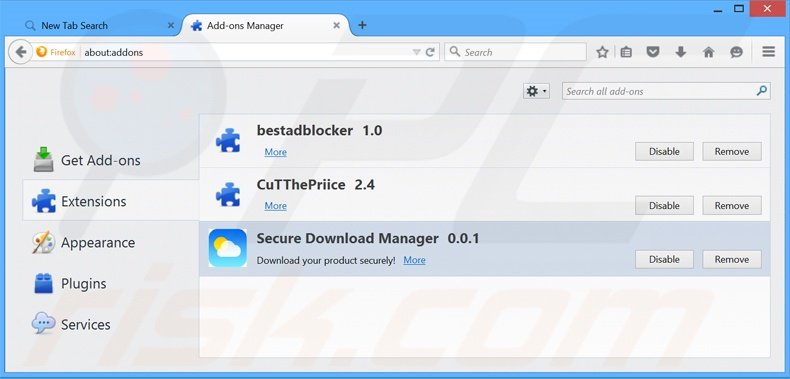Open a new tab with plus button
This screenshot has width=790, height=379.
pos(362,25)
